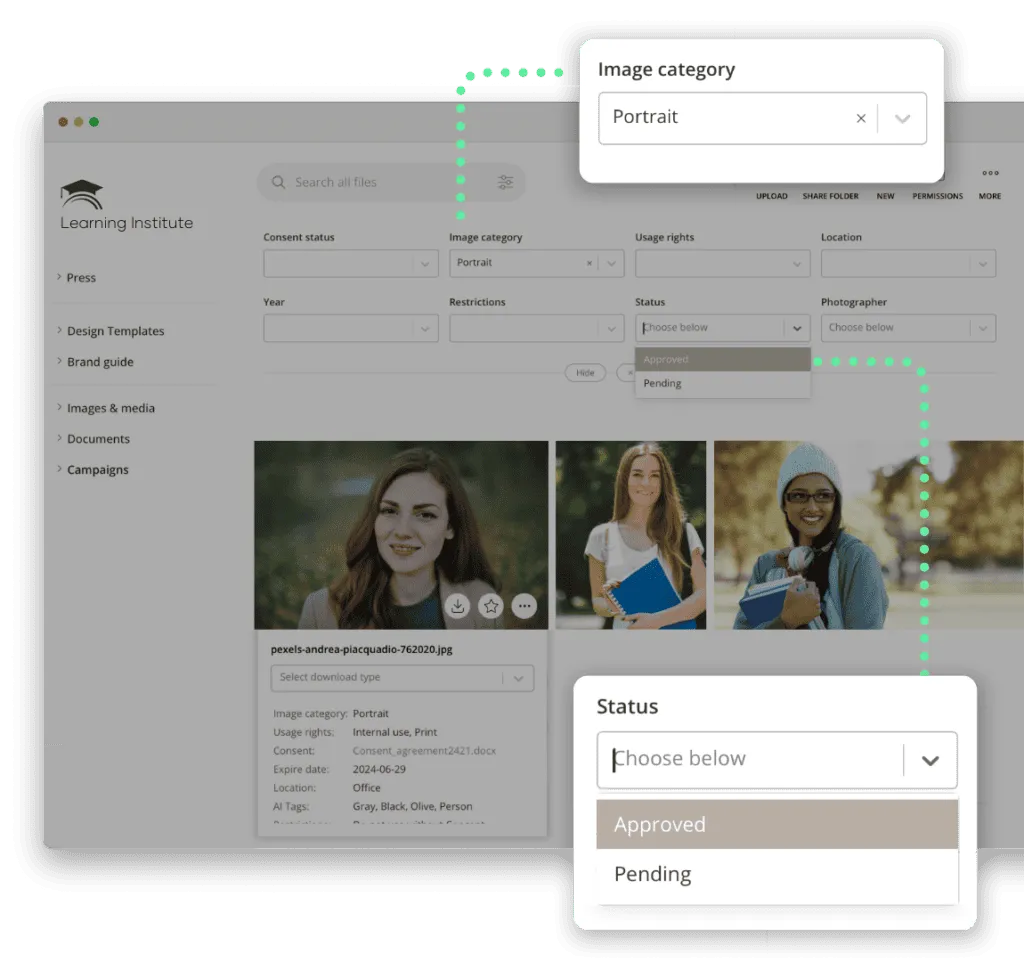
Task: Click the magnifier icon in the search bar
Action: [x=278, y=182]
